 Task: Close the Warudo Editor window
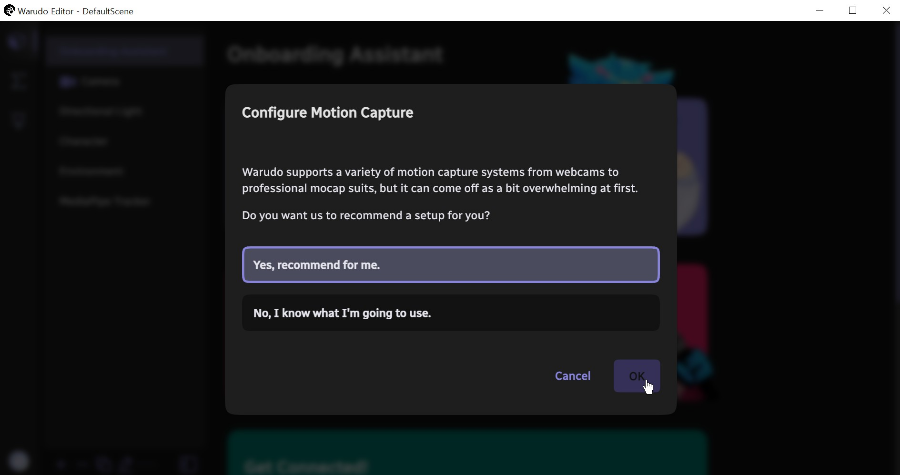[886, 10]
